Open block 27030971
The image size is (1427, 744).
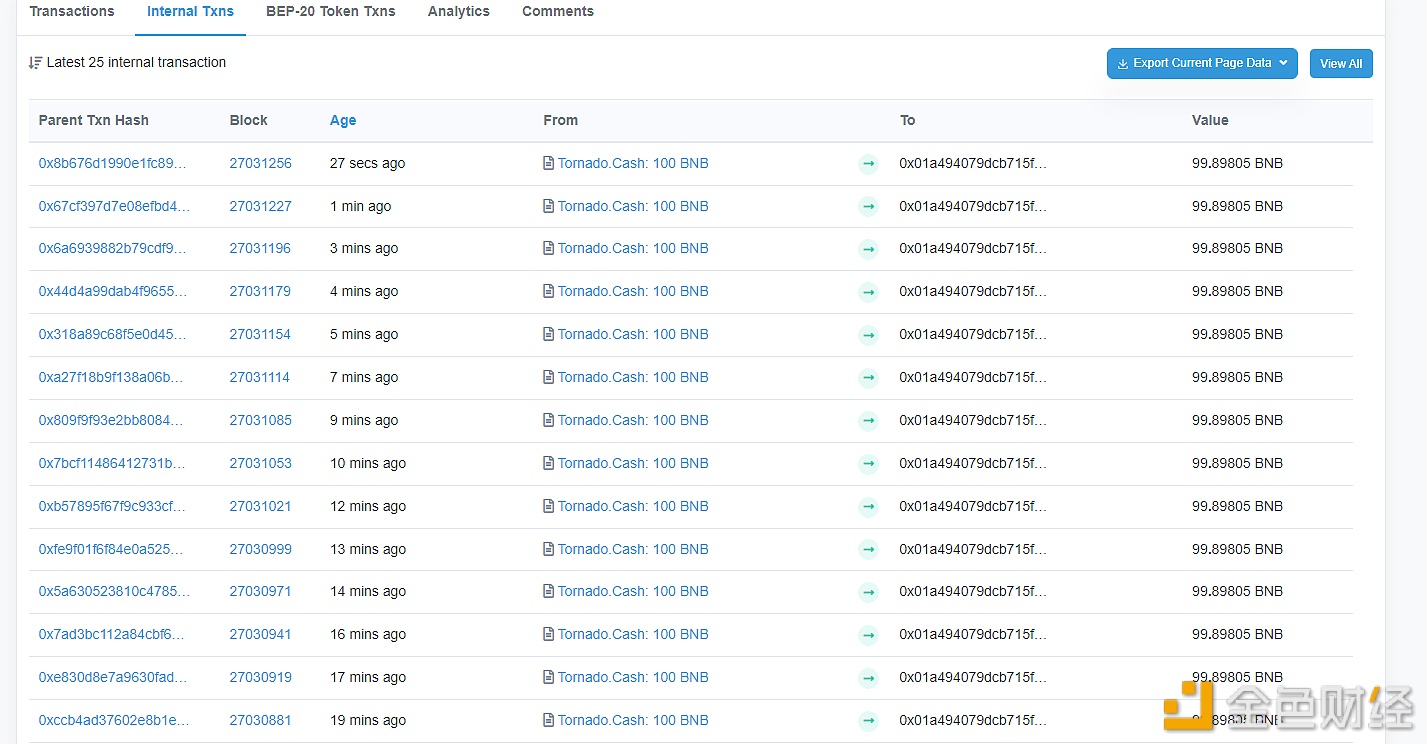[x=260, y=591]
